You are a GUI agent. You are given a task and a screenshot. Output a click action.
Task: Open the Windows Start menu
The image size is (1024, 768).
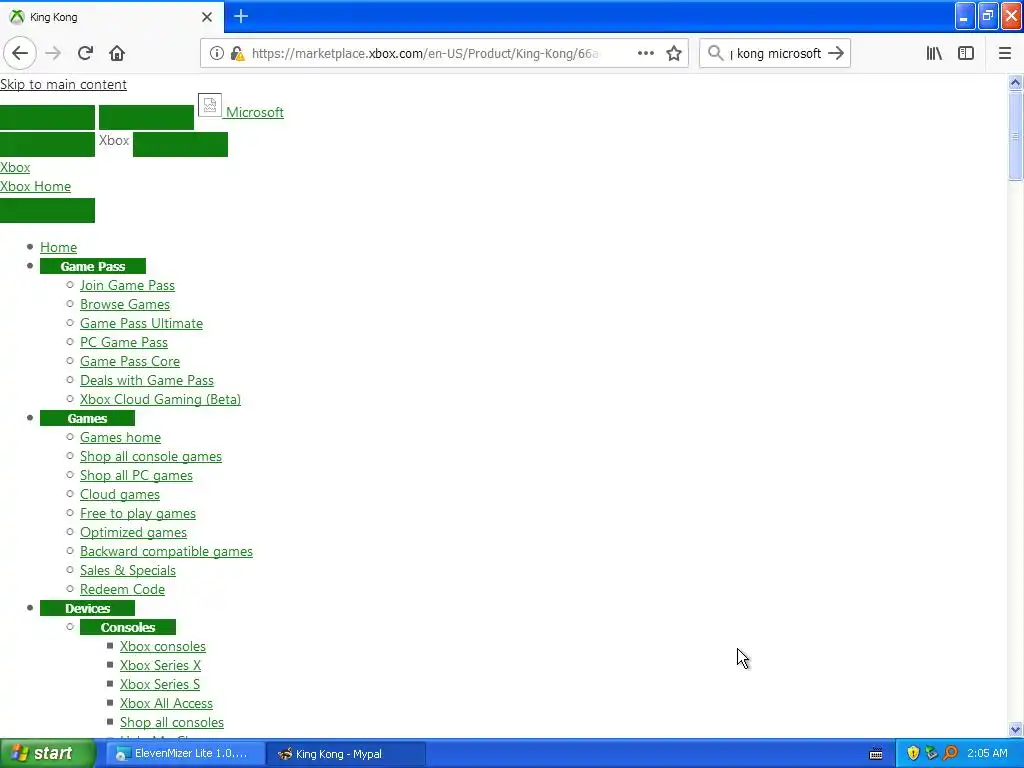(47, 753)
